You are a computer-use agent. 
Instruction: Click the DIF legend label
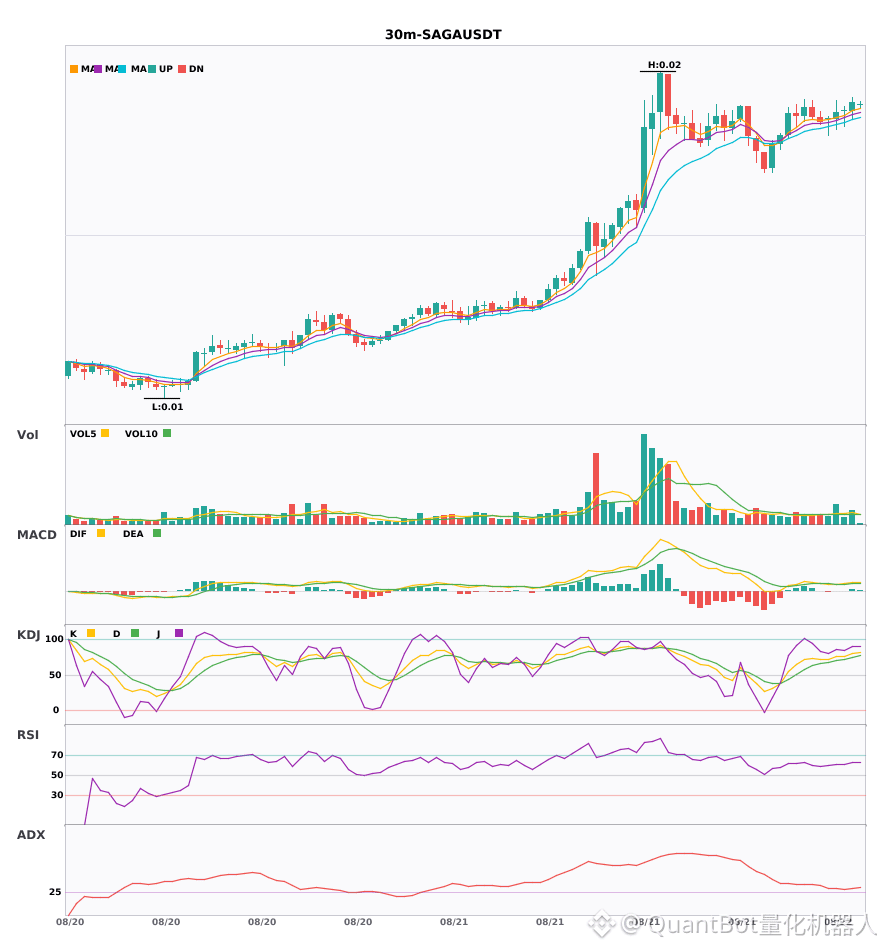(x=78, y=534)
